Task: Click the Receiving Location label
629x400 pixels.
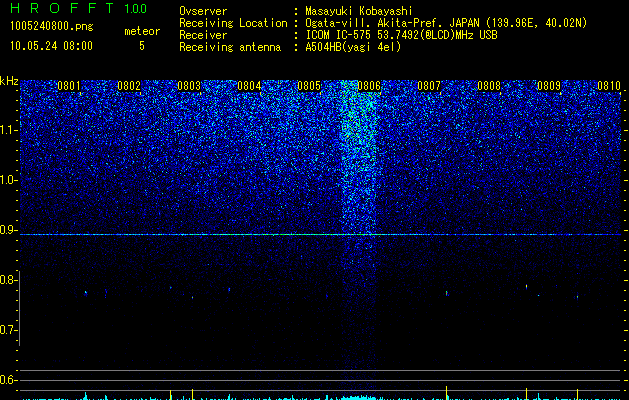Action: click(233, 23)
